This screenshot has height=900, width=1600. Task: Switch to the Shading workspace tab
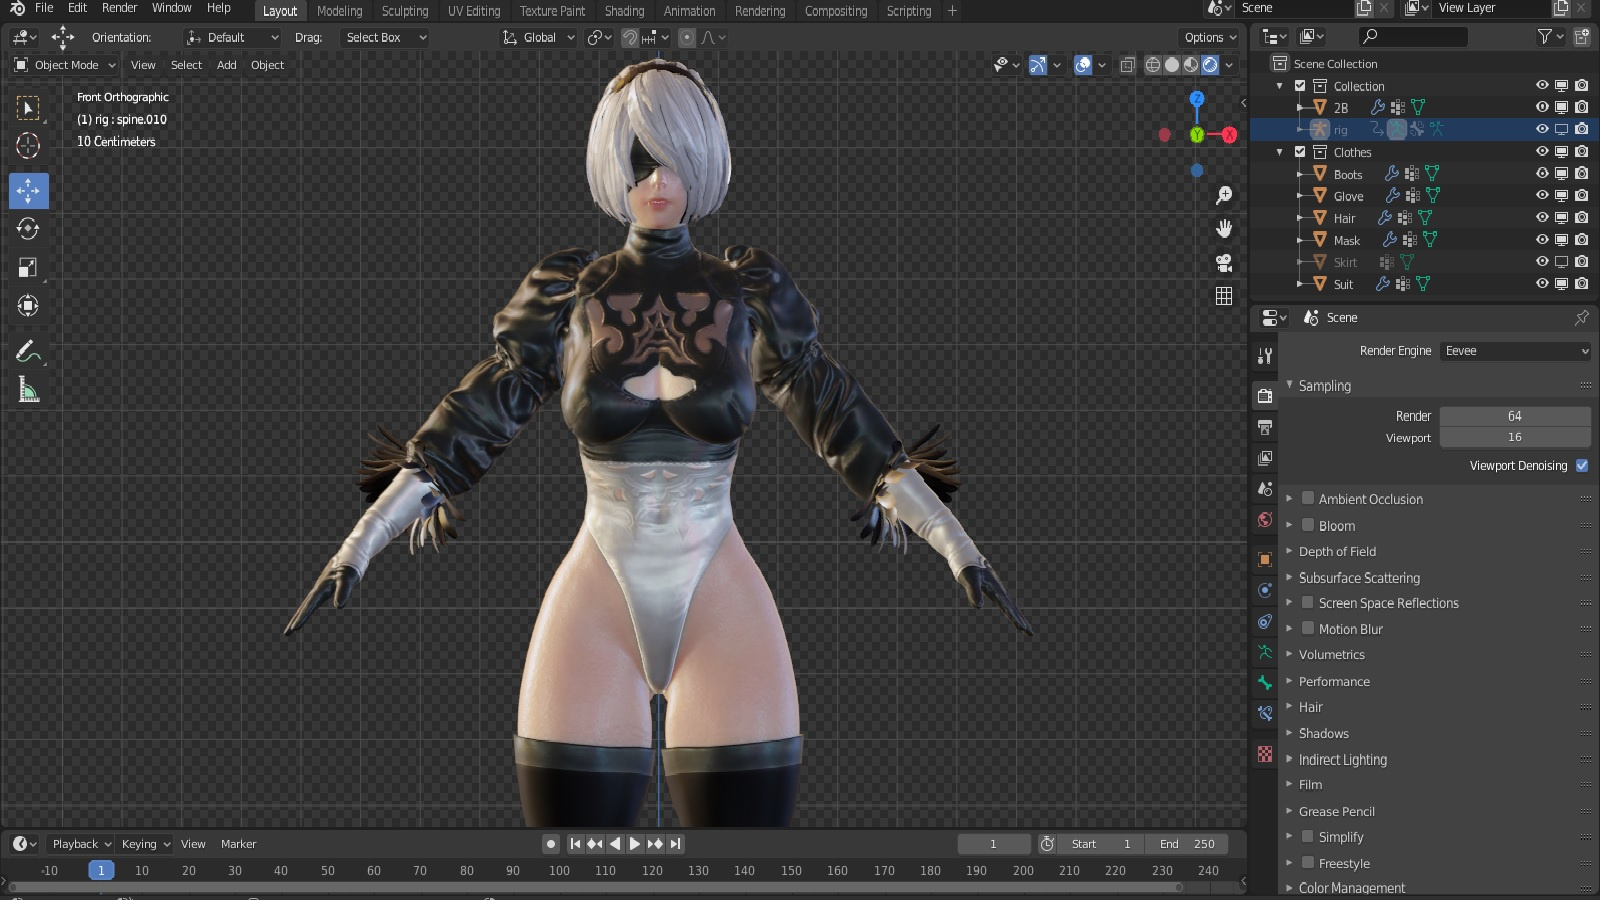(624, 11)
